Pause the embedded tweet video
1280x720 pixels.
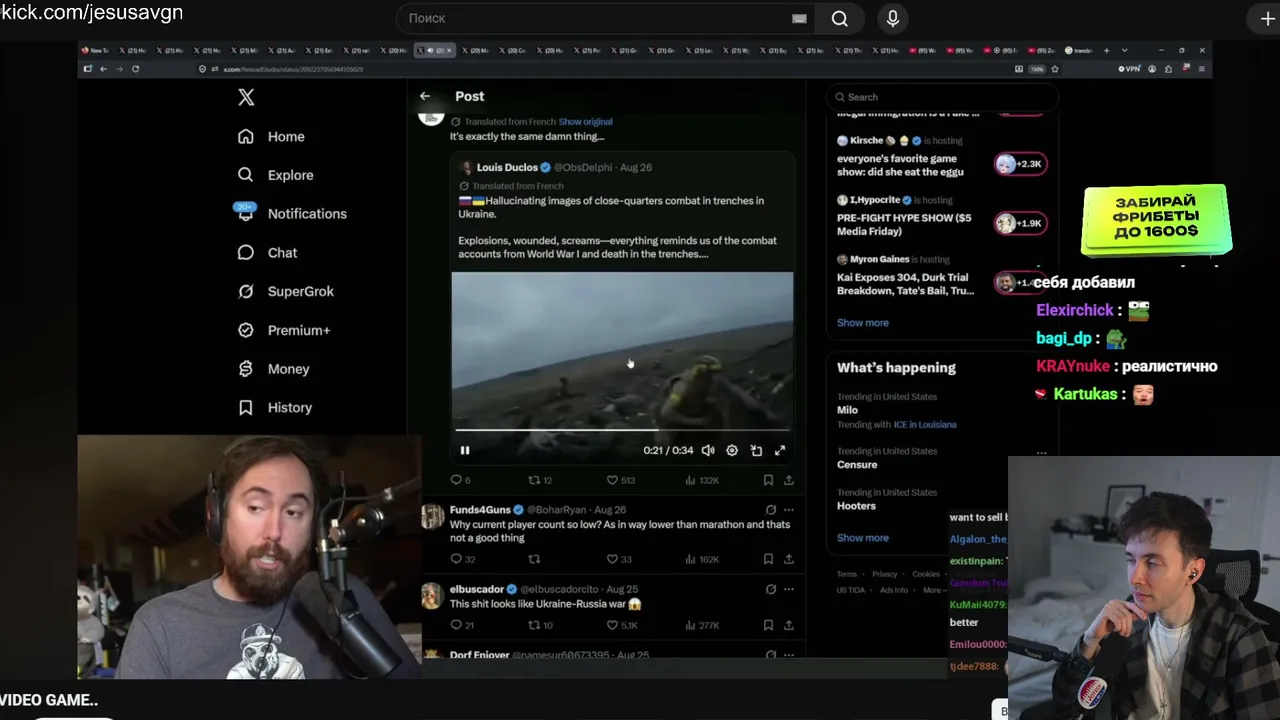click(x=465, y=450)
